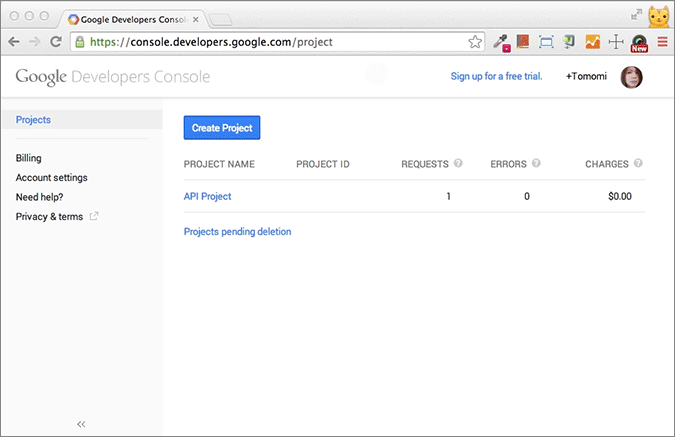
Task: Click the browser back arrow
Action: [14, 42]
